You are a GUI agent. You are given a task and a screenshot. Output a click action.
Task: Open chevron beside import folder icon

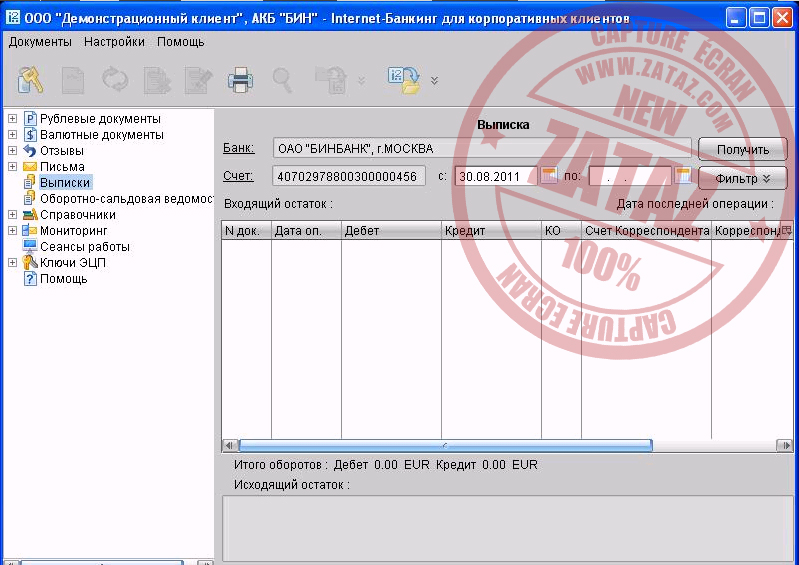[434, 80]
